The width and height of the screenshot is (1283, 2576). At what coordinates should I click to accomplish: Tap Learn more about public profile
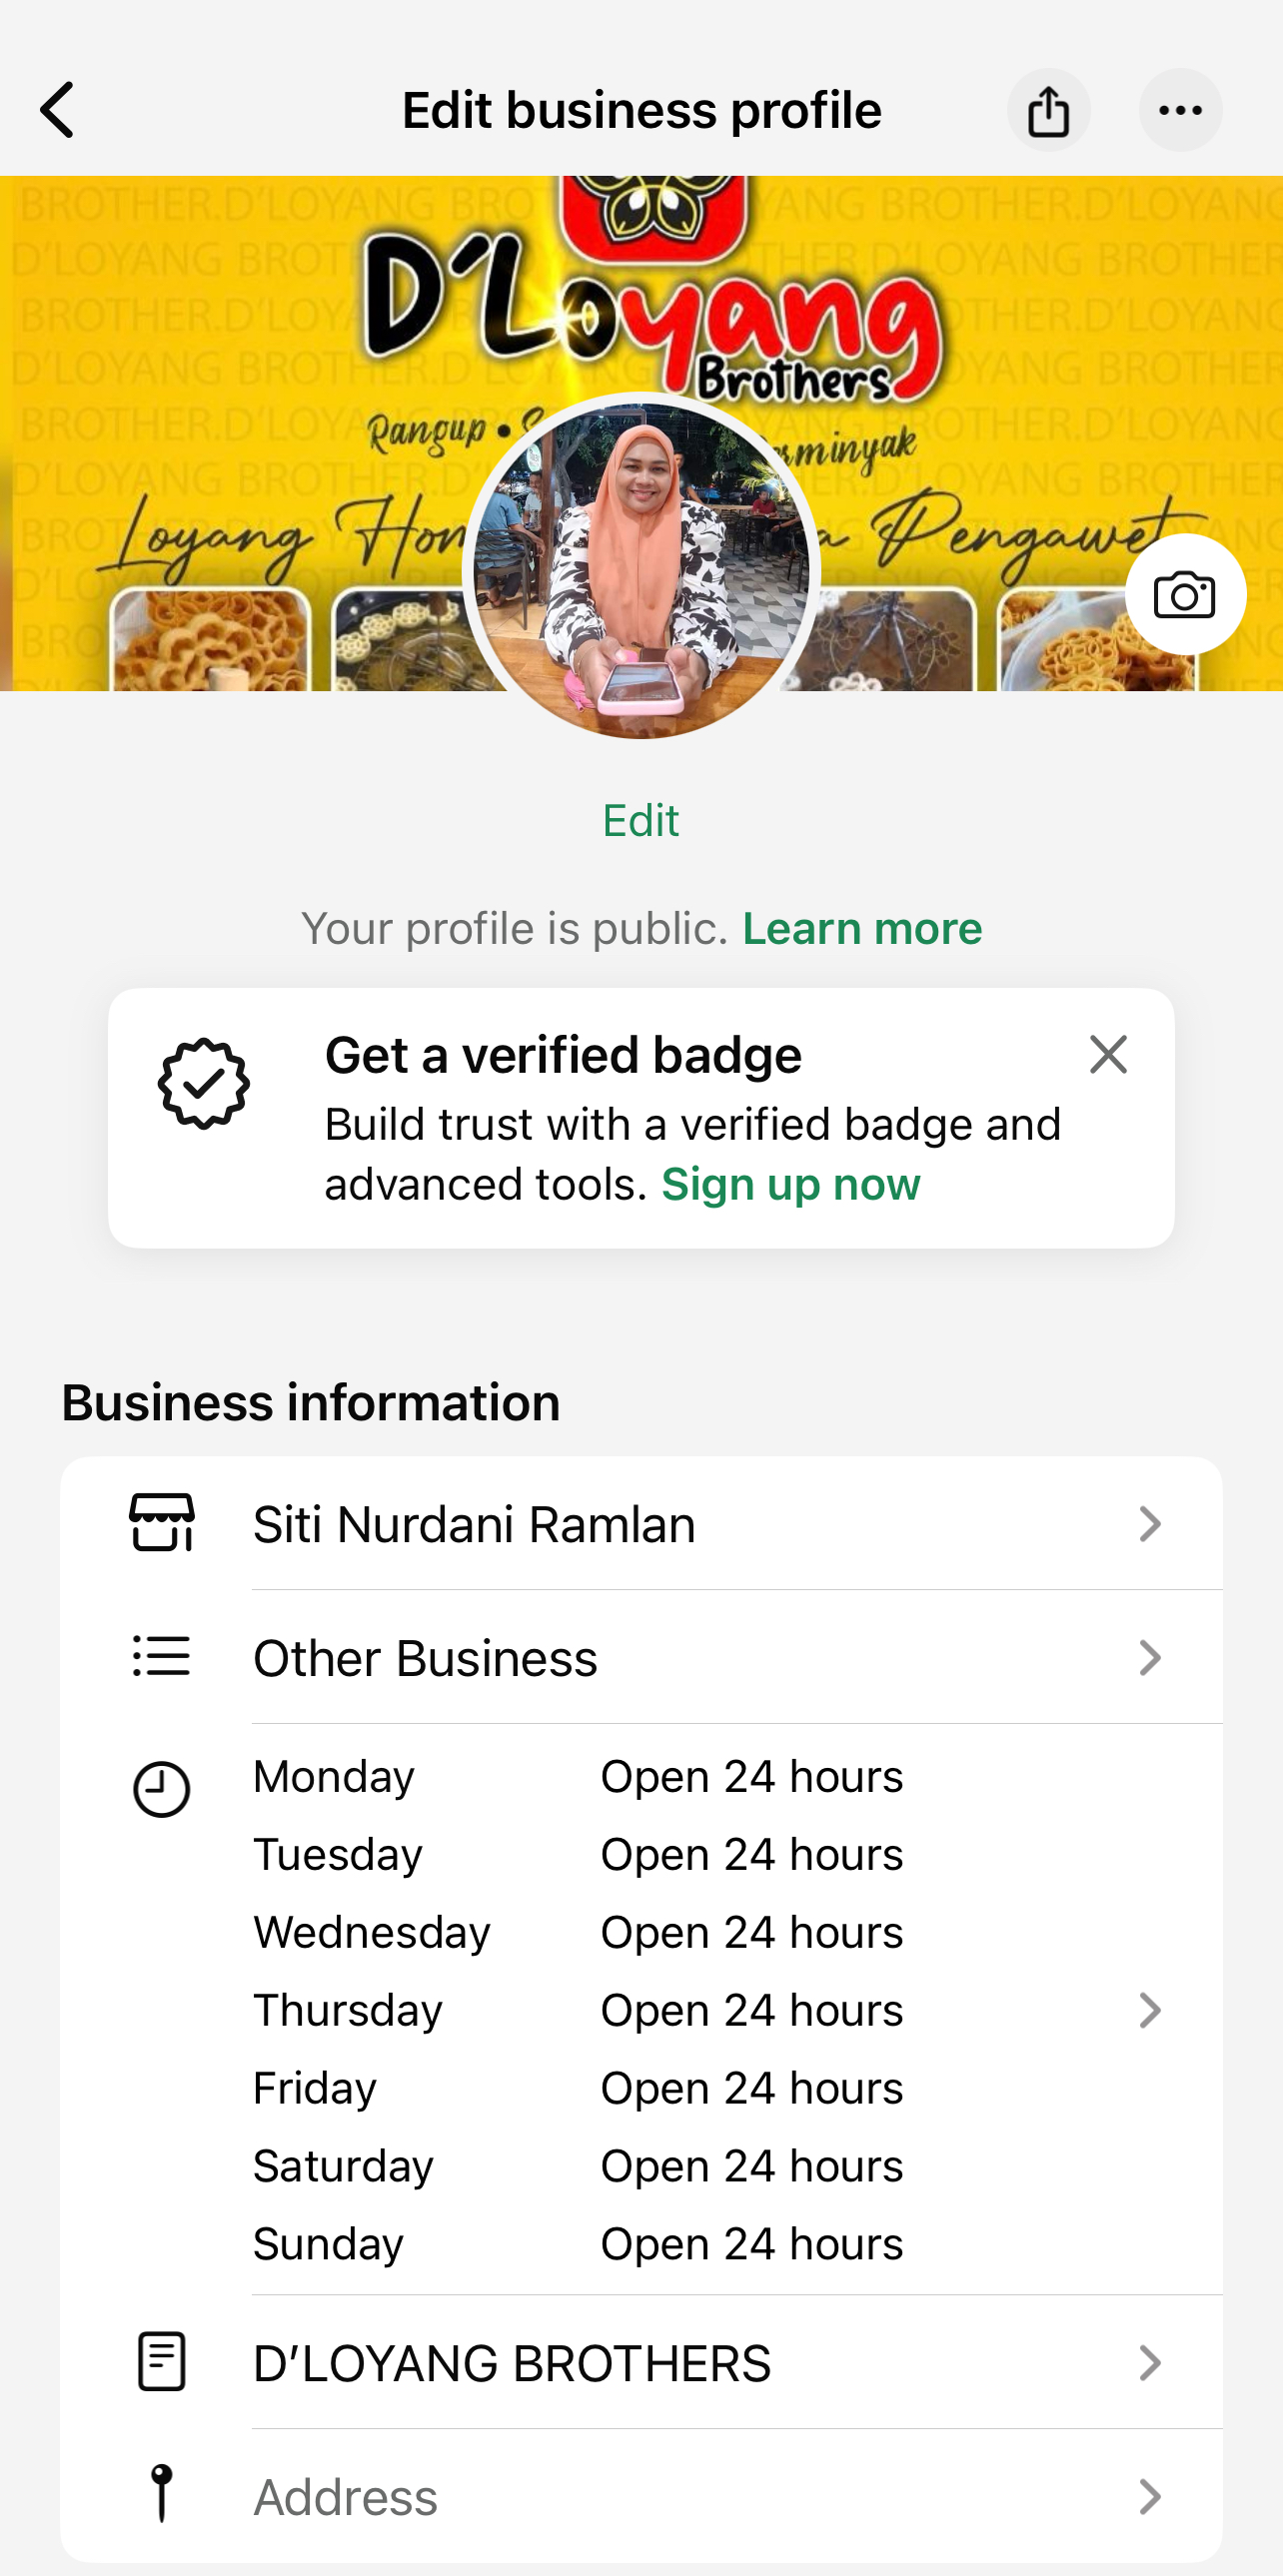click(x=862, y=929)
